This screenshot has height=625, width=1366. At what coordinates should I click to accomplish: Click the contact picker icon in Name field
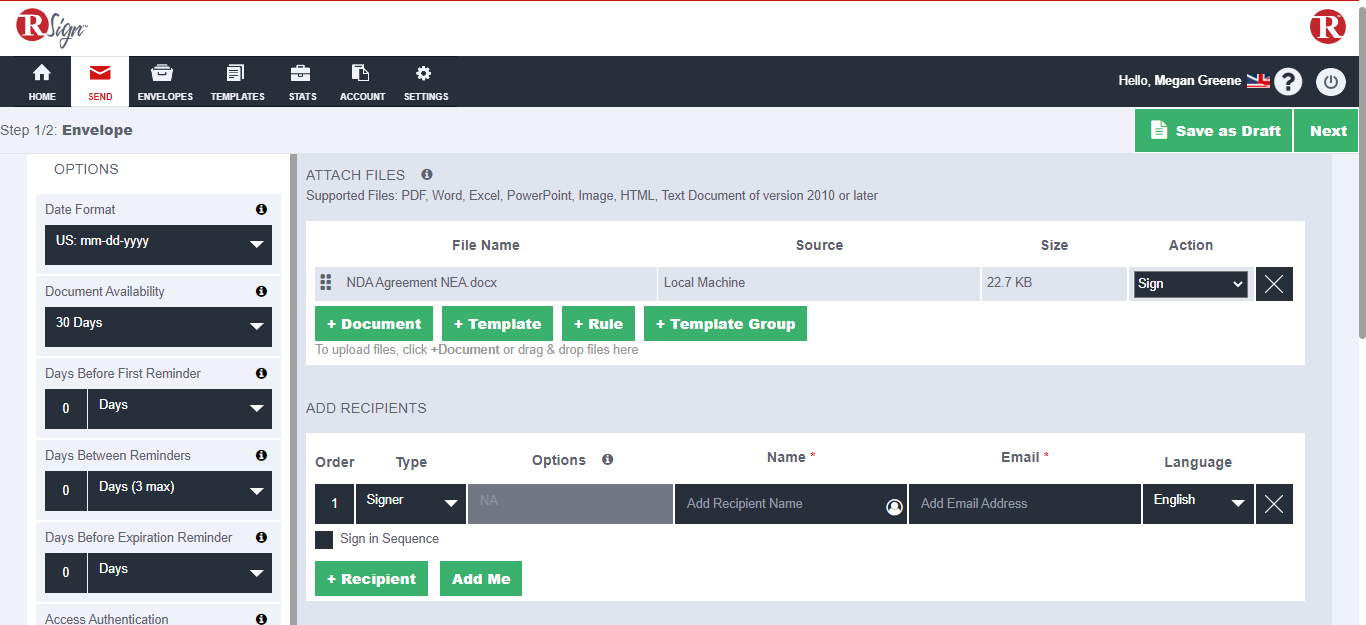[894, 508]
